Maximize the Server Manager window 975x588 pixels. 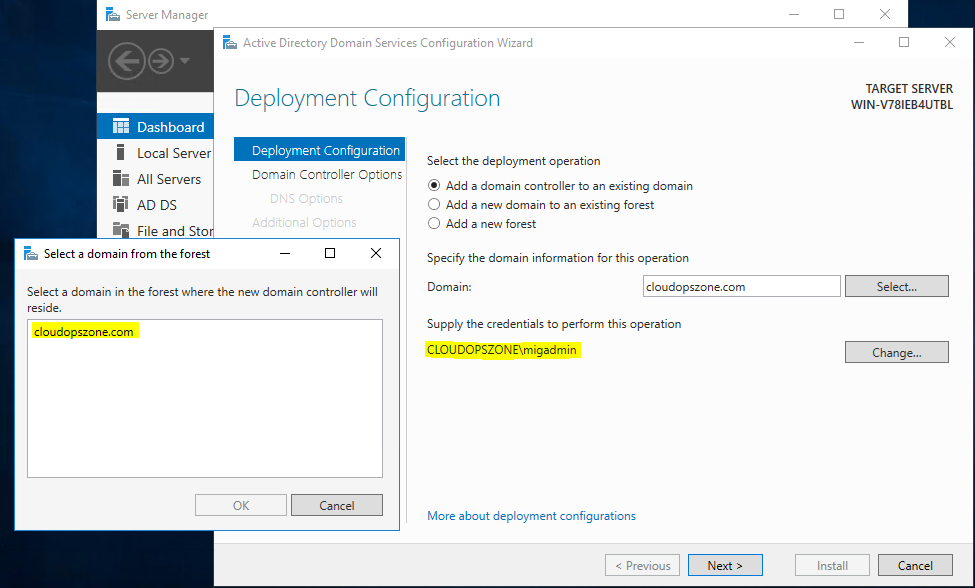click(x=839, y=14)
